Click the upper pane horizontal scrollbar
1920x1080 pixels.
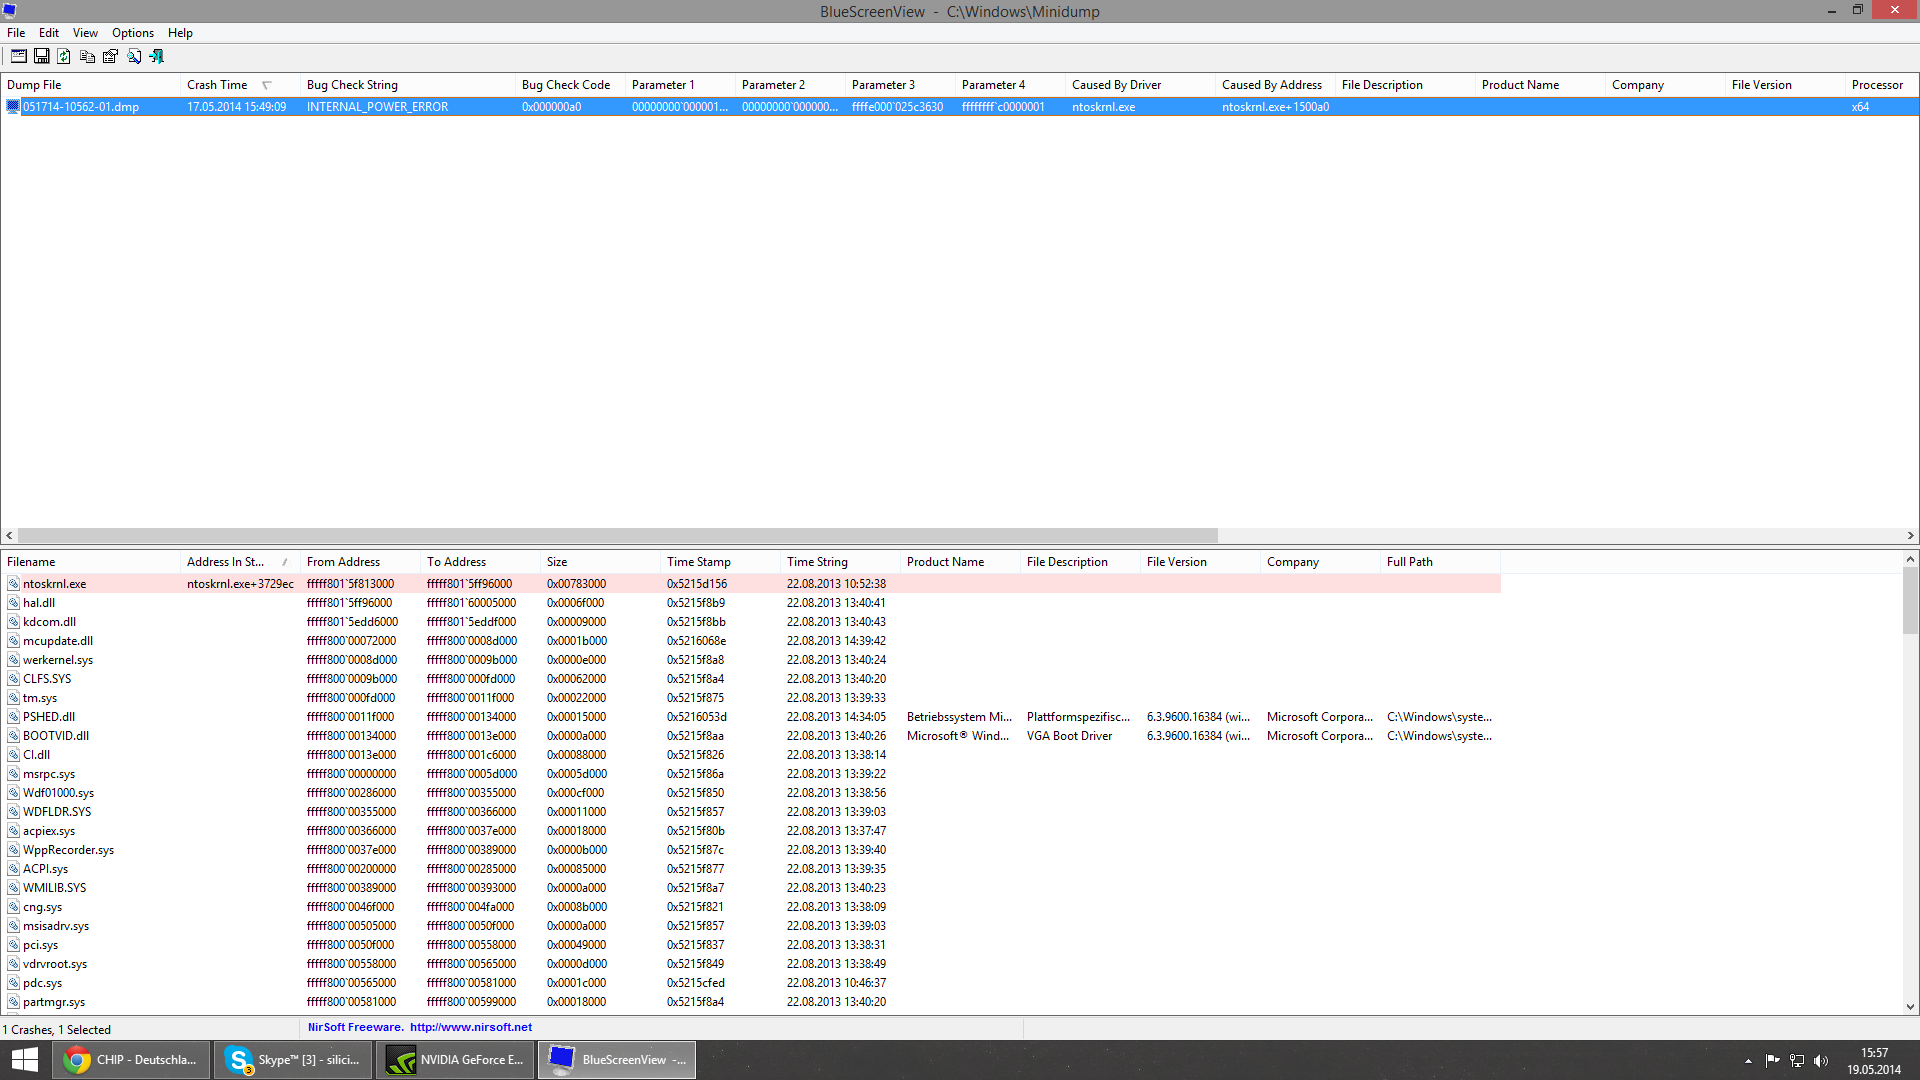pyautogui.click(x=617, y=536)
